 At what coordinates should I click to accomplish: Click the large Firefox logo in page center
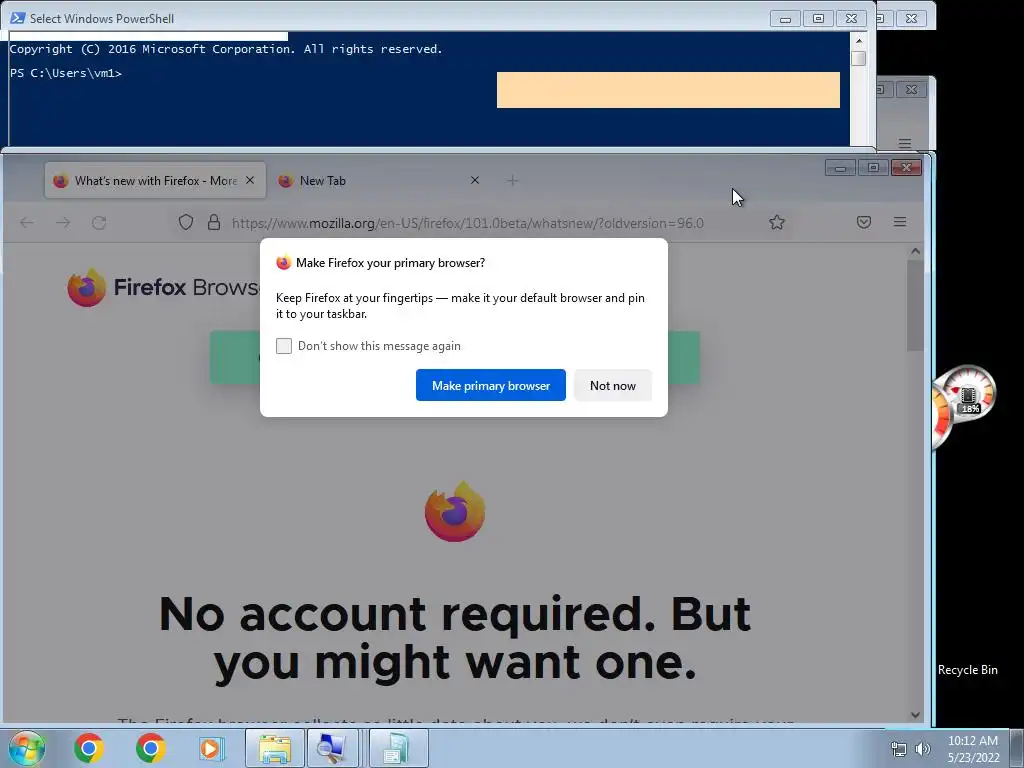[x=455, y=511]
